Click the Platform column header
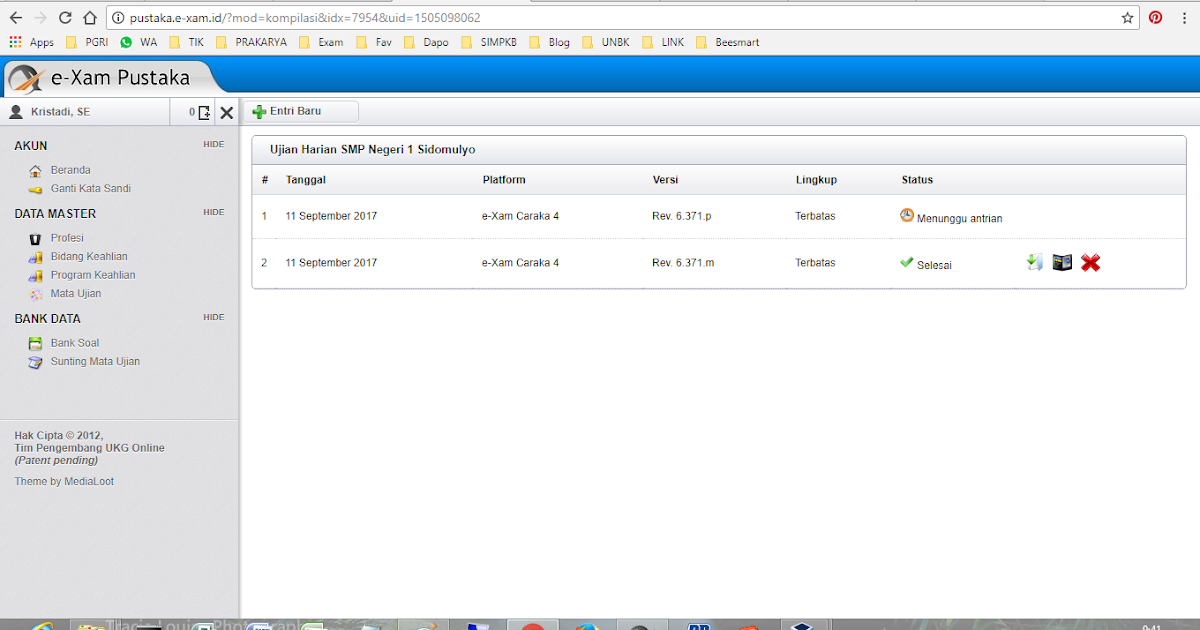The height and width of the screenshot is (630, 1200). coord(504,180)
